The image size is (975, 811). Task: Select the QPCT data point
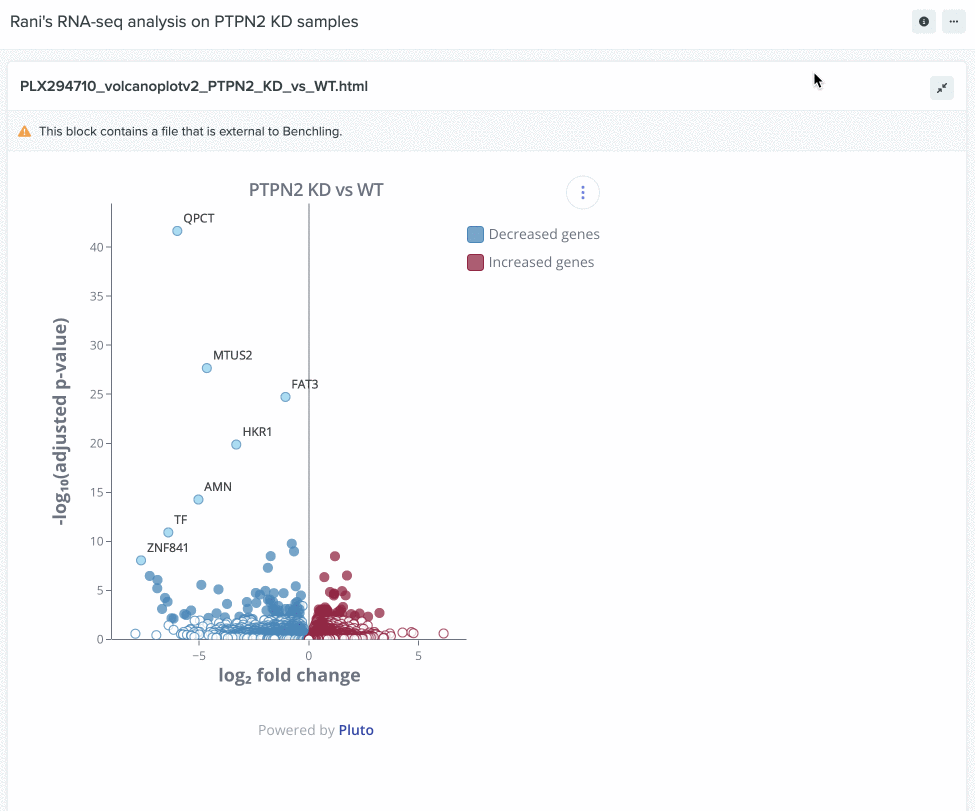pyautogui.click(x=177, y=231)
